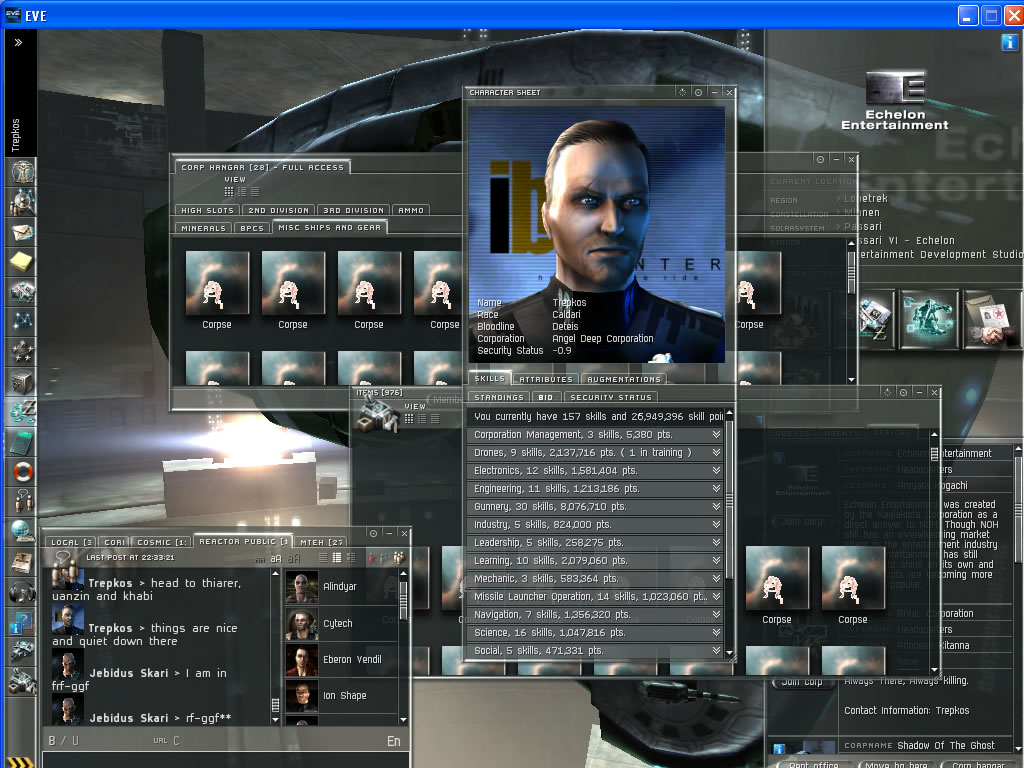Image resolution: width=1024 pixels, height=768 pixels.
Task: Open the star map sidebar icon
Action: (22, 322)
